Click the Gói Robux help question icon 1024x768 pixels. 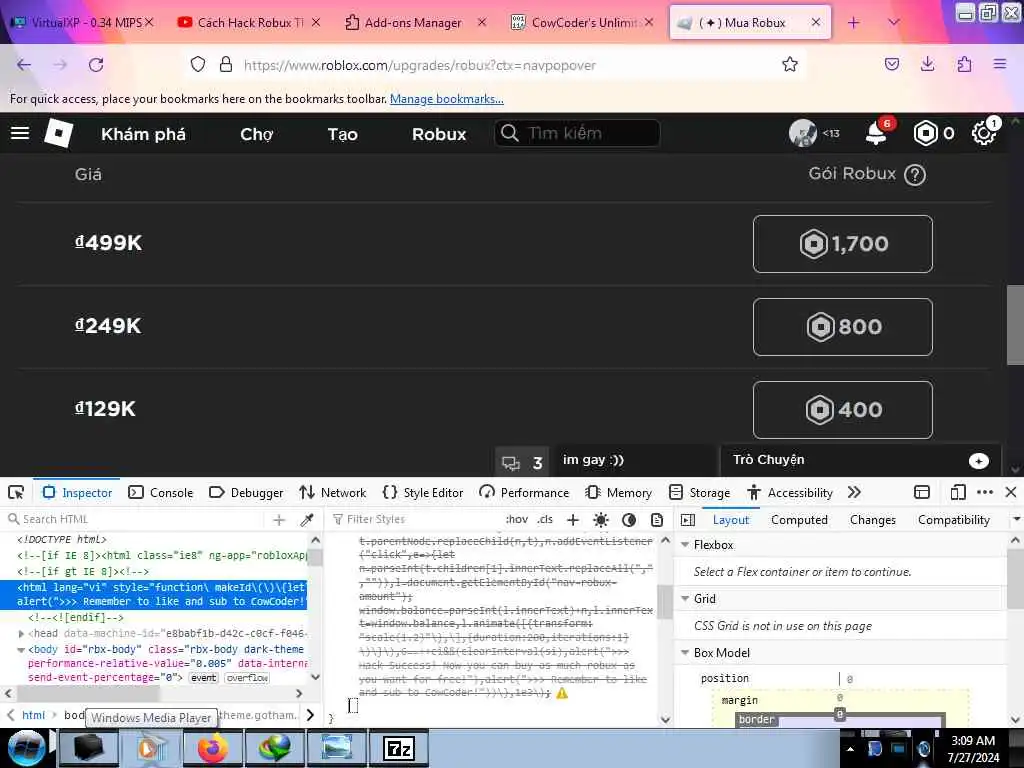[x=914, y=174]
